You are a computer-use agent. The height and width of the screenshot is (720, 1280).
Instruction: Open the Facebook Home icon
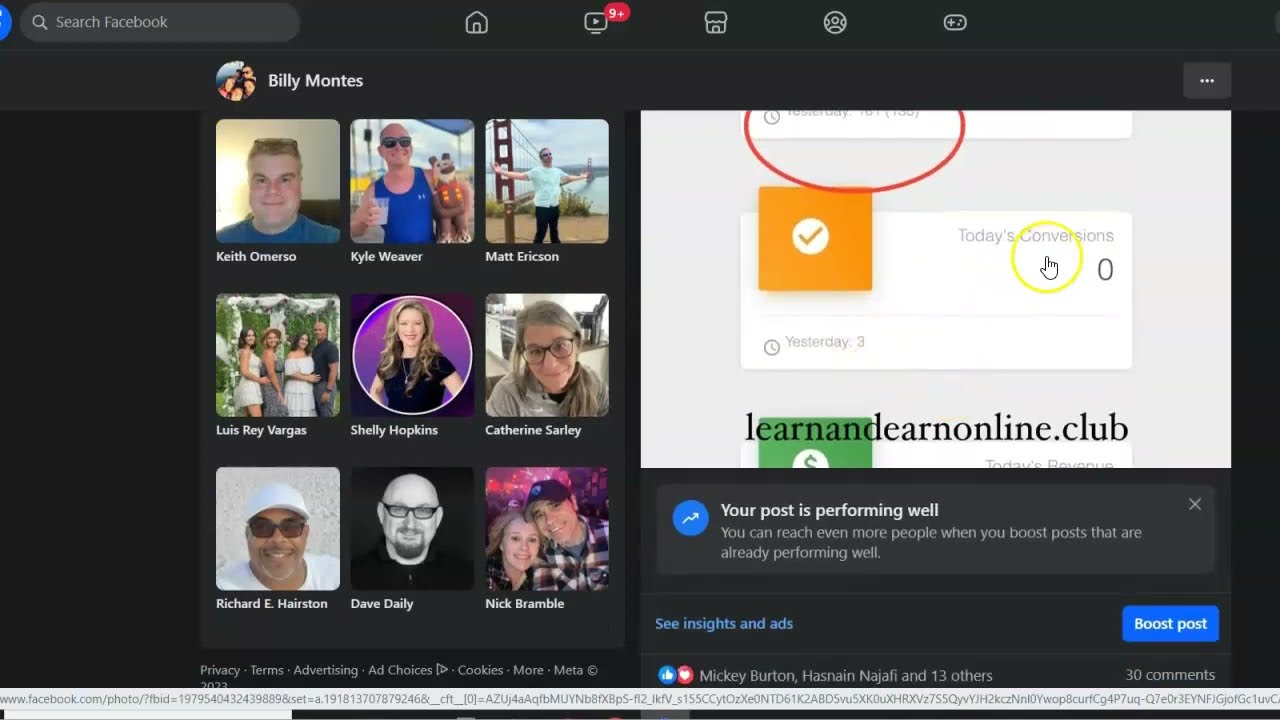pyautogui.click(x=477, y=22)
